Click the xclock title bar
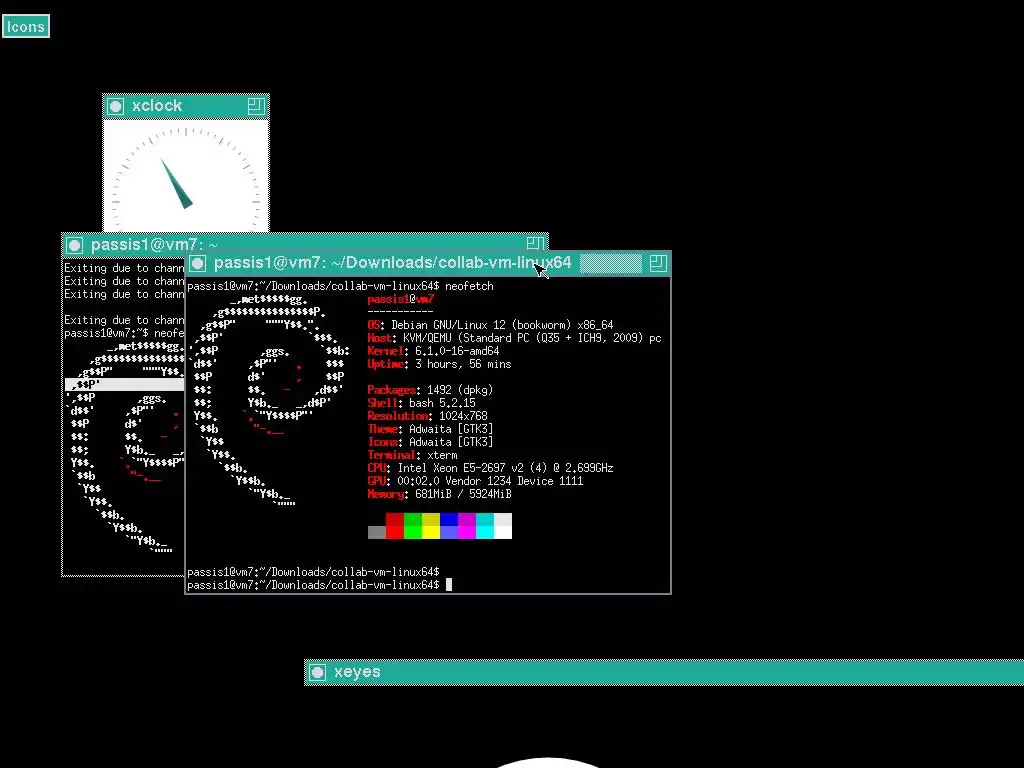The image size is (1024, 768). [186, 106]
